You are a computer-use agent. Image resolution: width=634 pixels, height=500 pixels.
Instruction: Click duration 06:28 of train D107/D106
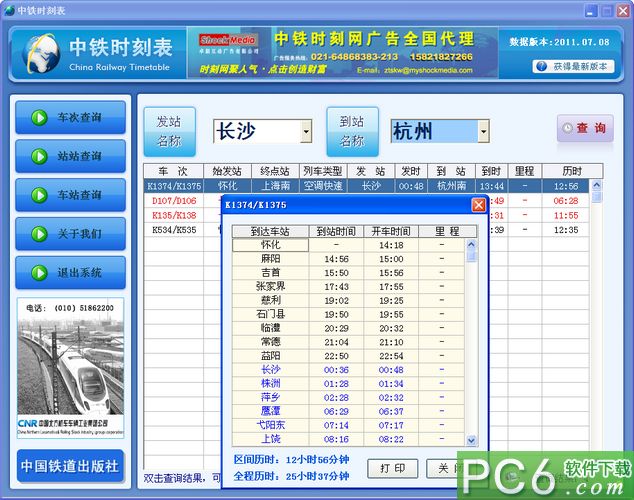tap(566, 200)
